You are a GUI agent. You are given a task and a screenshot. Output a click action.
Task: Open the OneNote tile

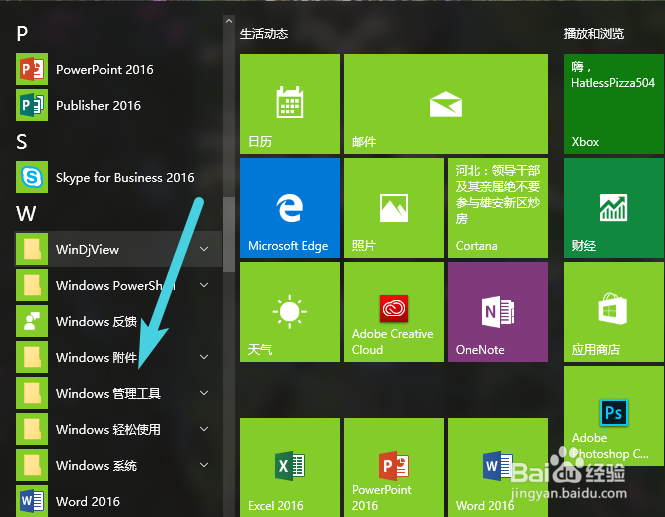point(498,312)
